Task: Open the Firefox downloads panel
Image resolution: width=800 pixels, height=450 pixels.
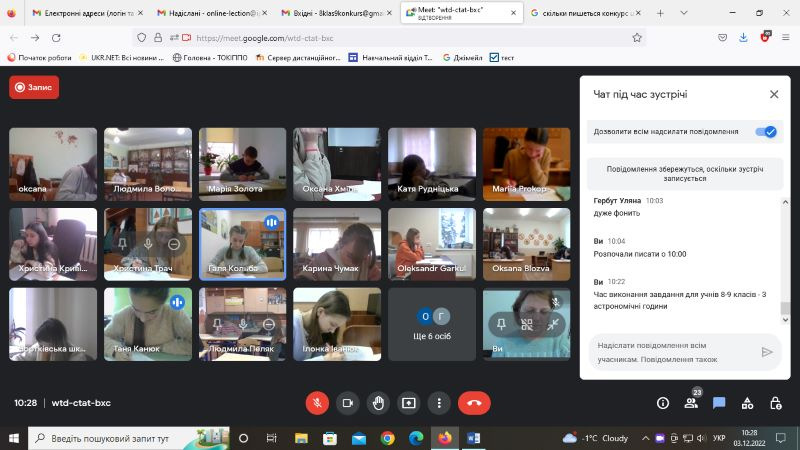Action: point(743,37)
